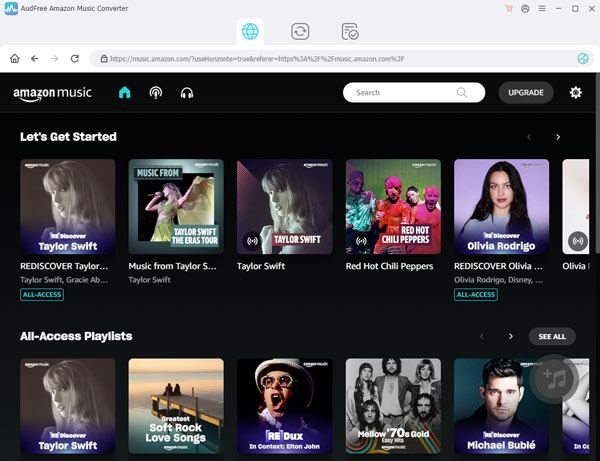
Task: Click ALL-ACCESS badge under REDISCOVER Taylor
Action: coord(42,295)
